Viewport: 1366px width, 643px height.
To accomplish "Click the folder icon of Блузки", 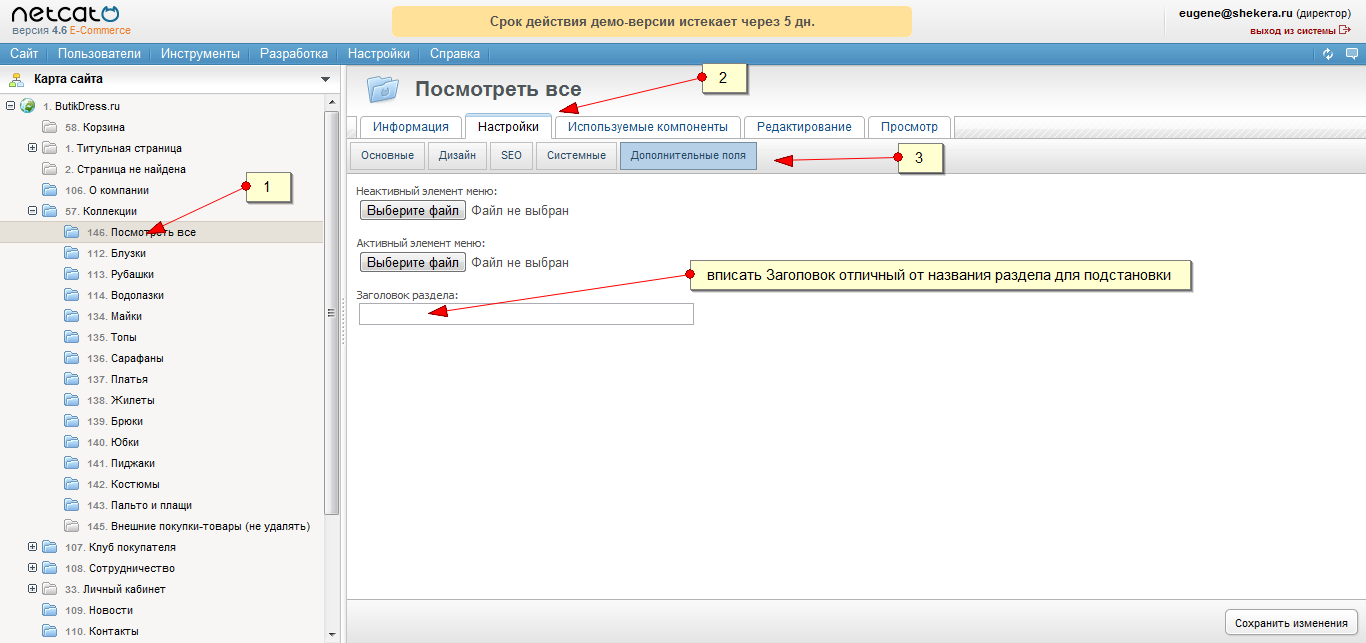I will tap(72, 253).
